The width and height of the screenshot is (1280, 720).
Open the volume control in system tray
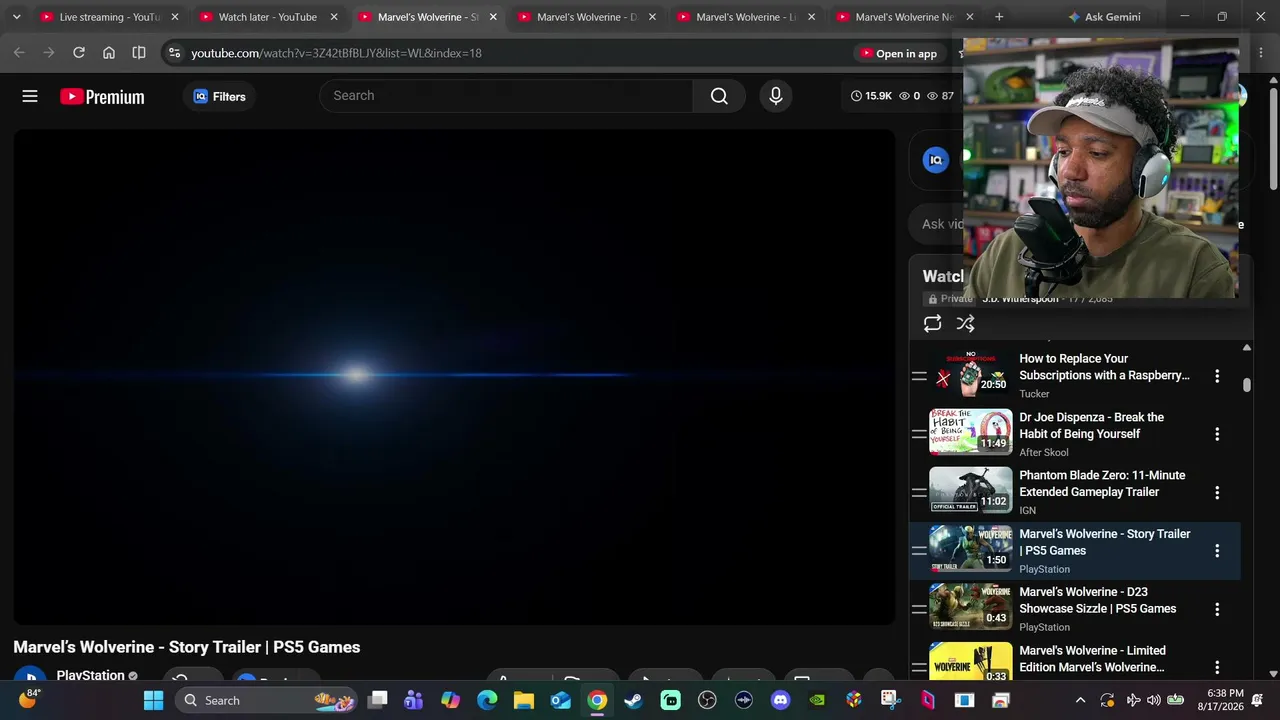coord(1154,700)
